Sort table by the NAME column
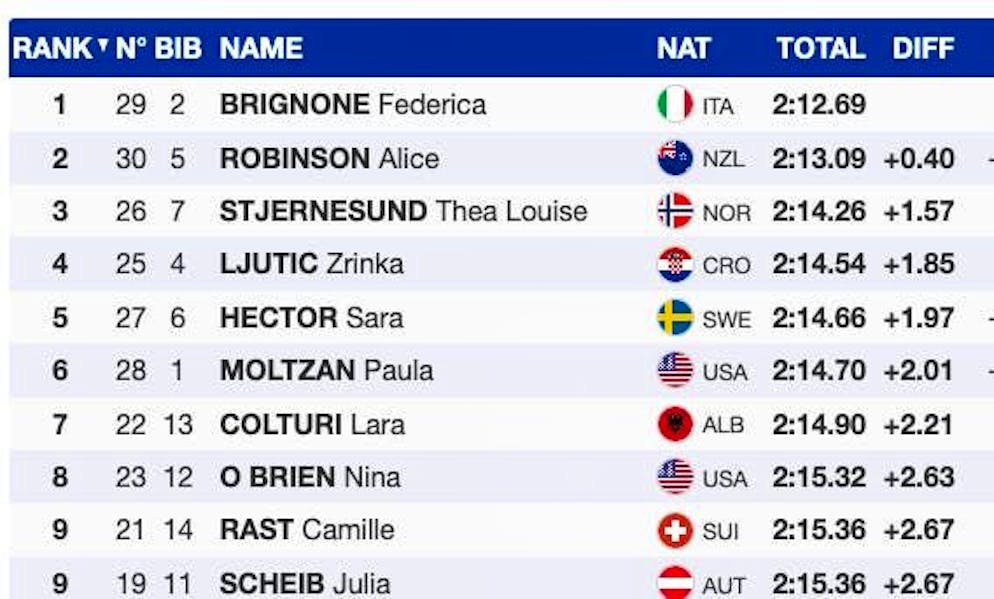 (x=261, y=48)
